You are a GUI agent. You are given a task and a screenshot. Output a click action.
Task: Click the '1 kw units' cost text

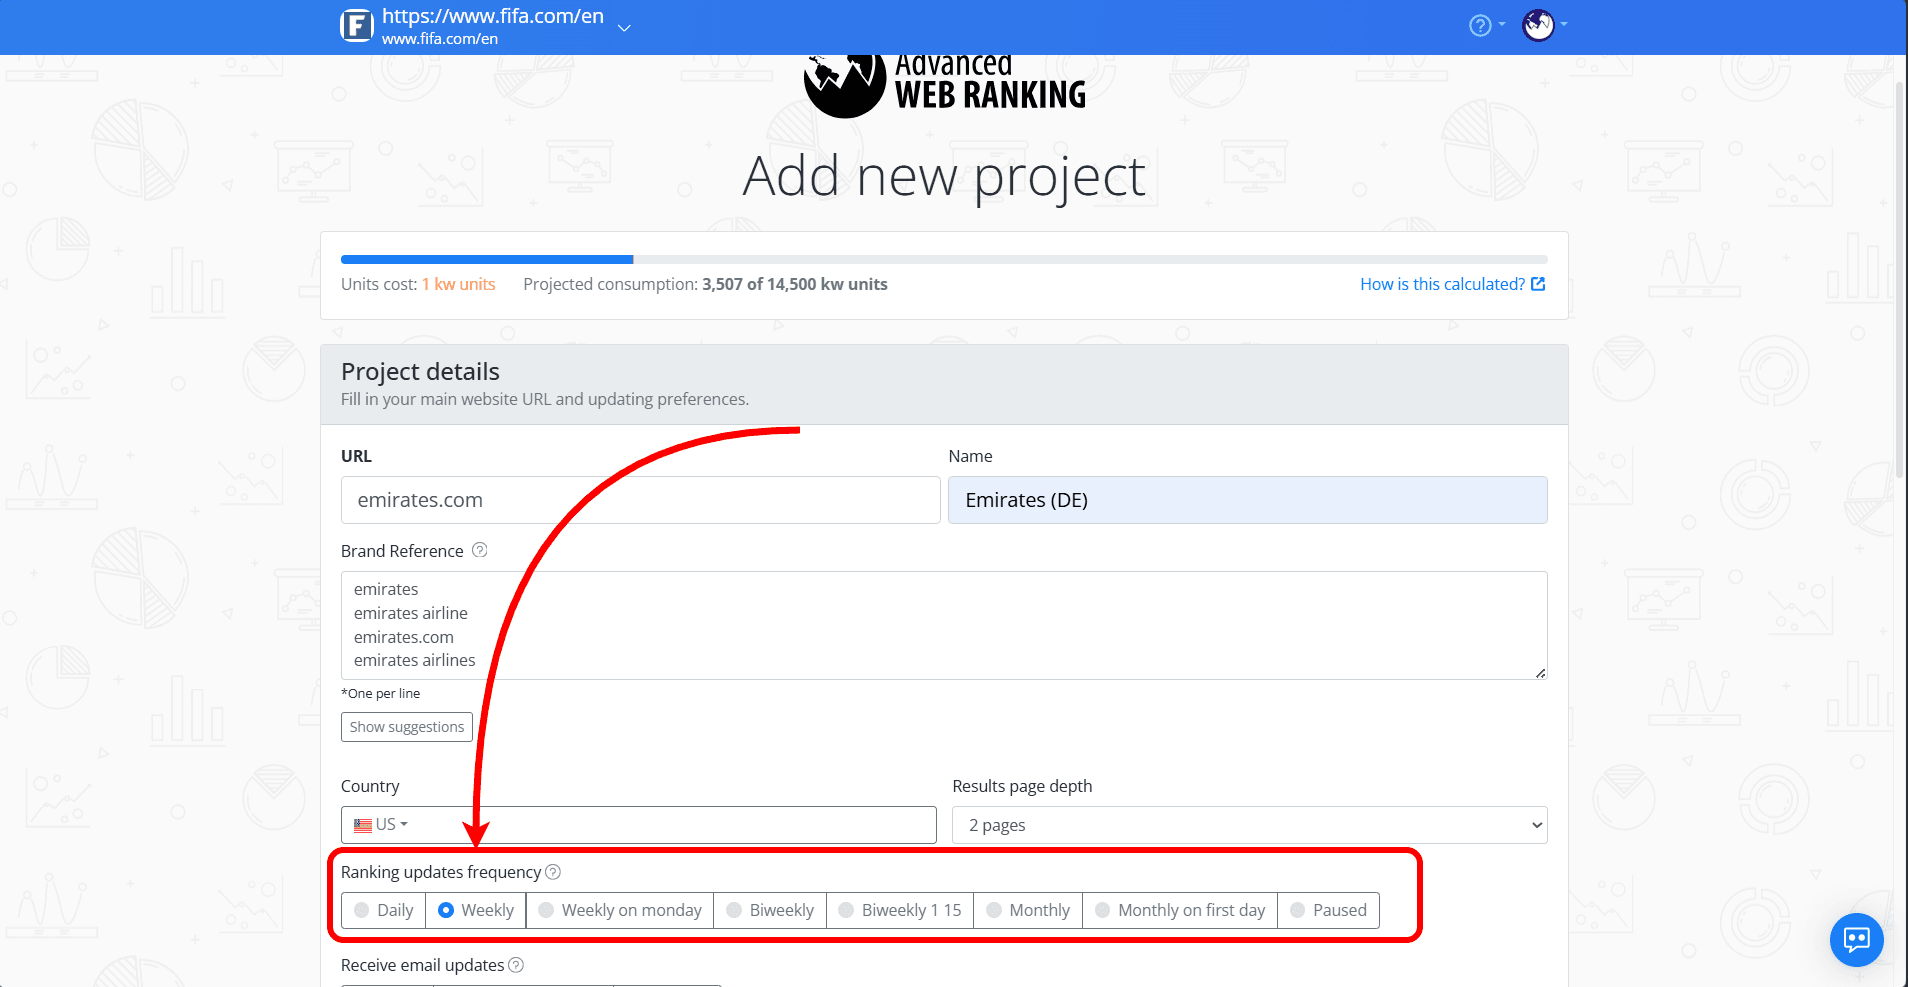click(x=458, y=284)
